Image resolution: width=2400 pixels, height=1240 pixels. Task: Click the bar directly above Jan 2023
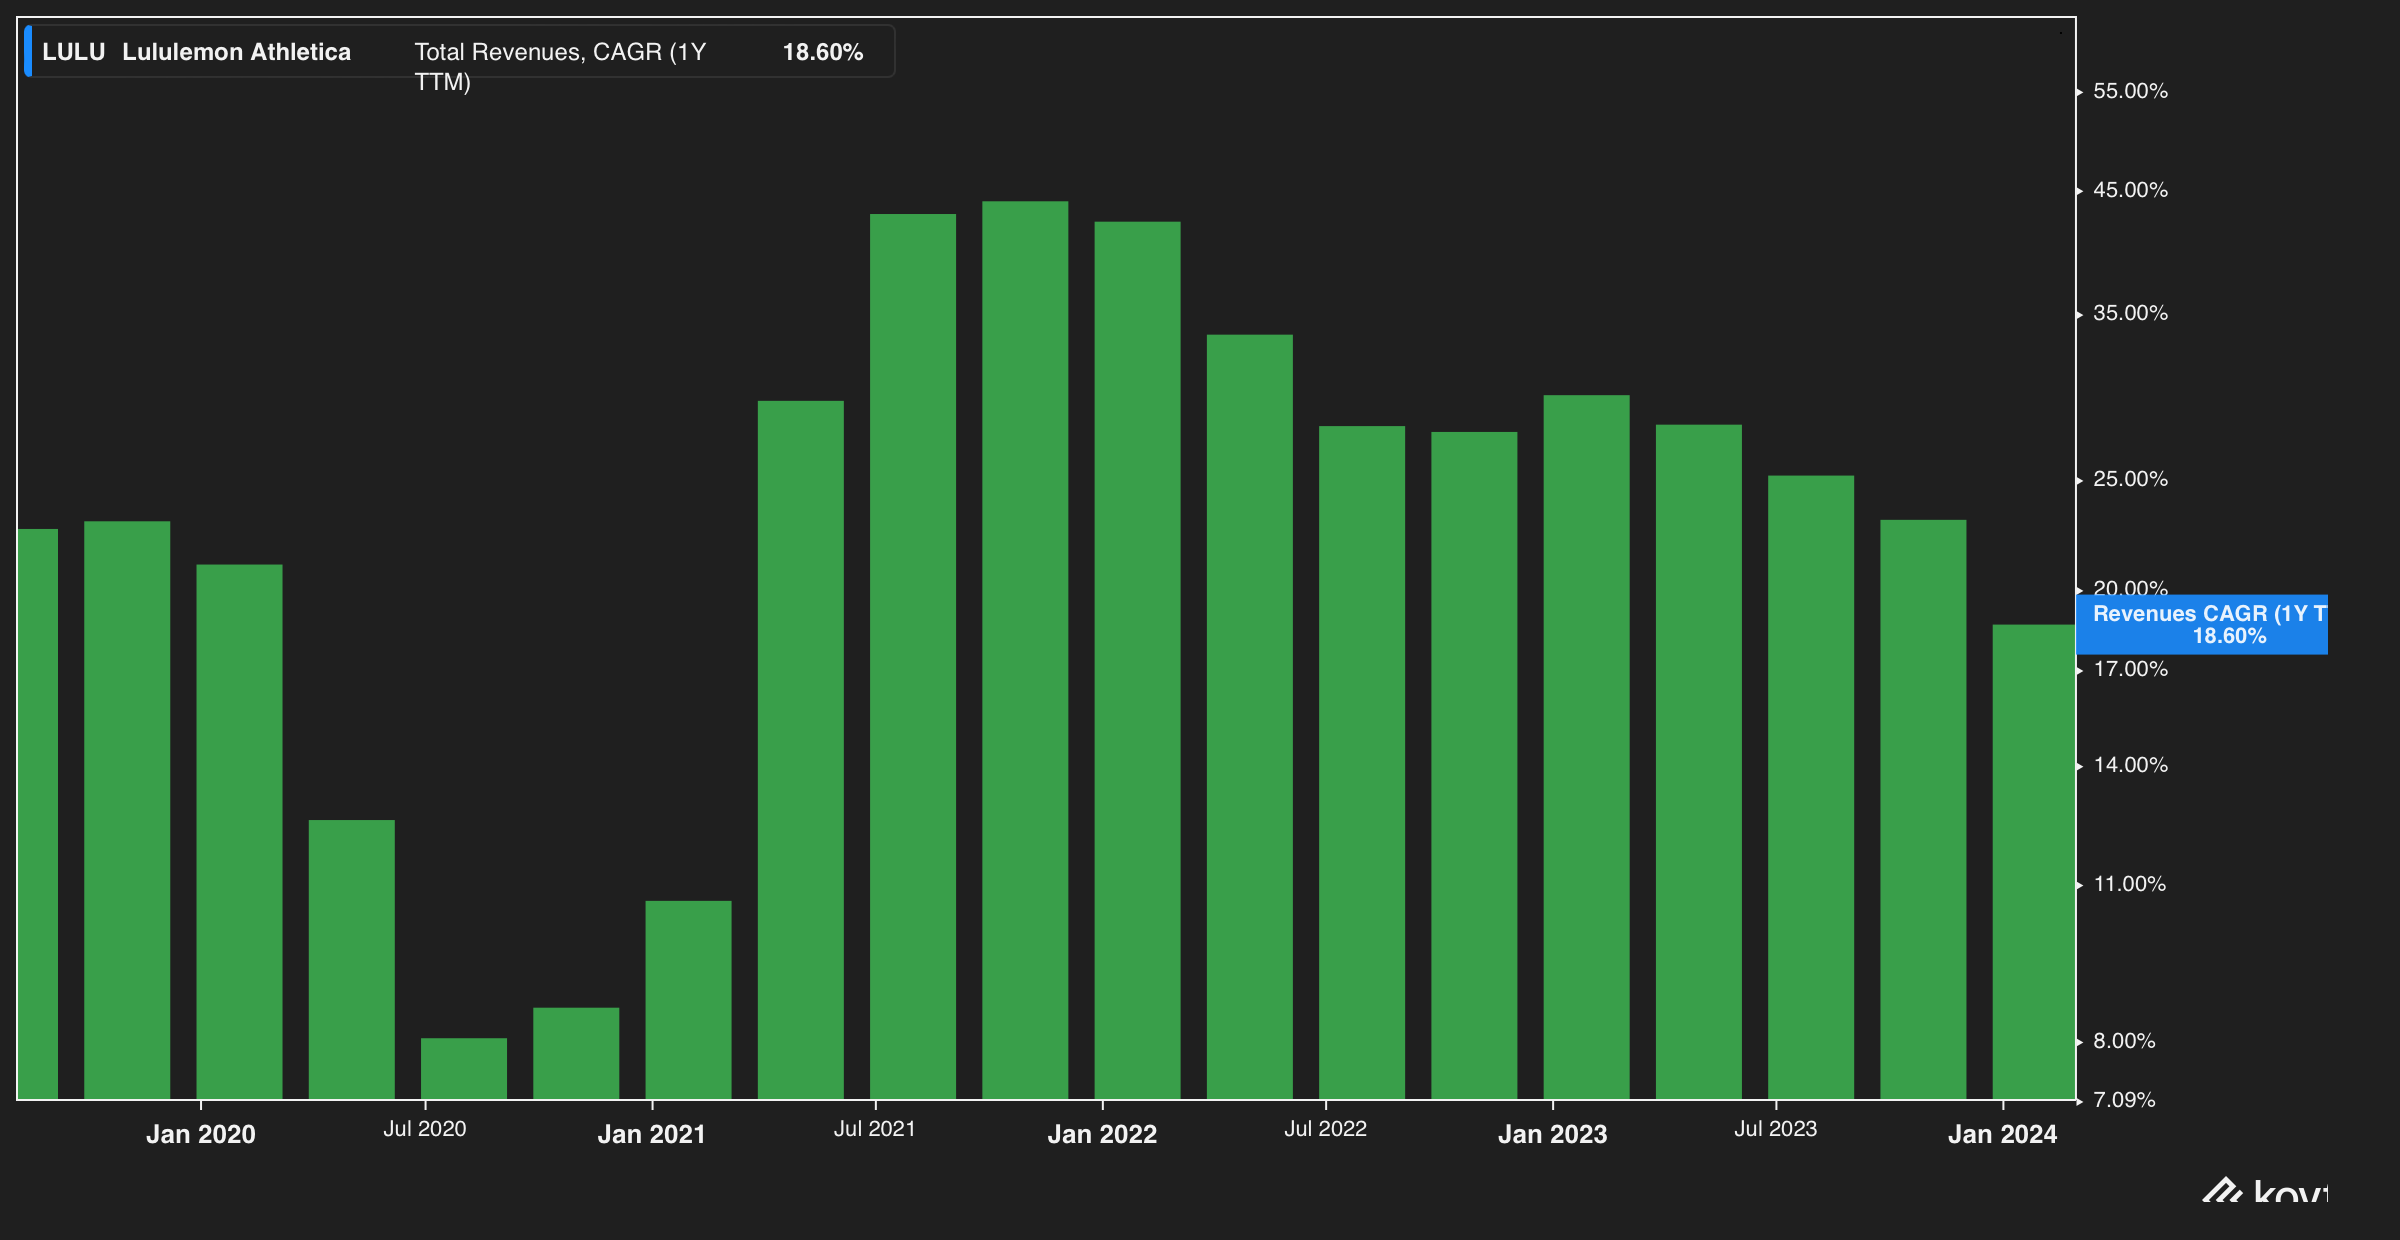pyautogui.click(x=1586, y=747)
